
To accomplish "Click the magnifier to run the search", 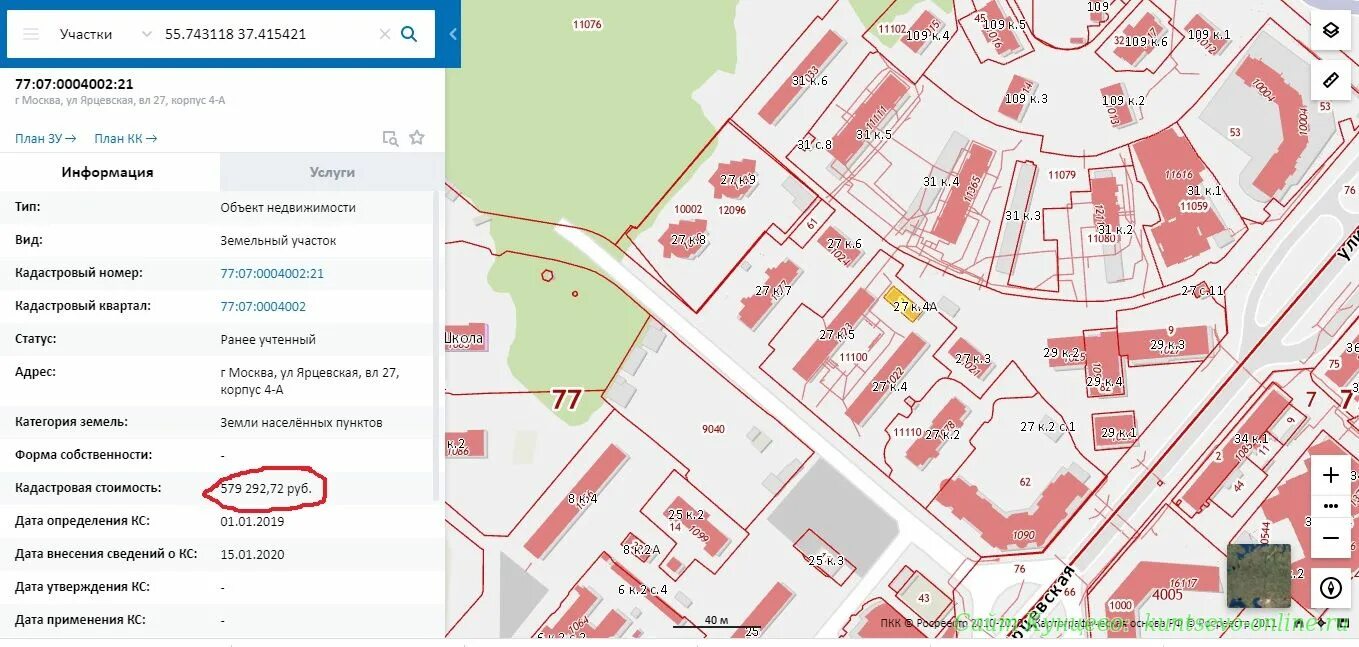I will 409,33.
